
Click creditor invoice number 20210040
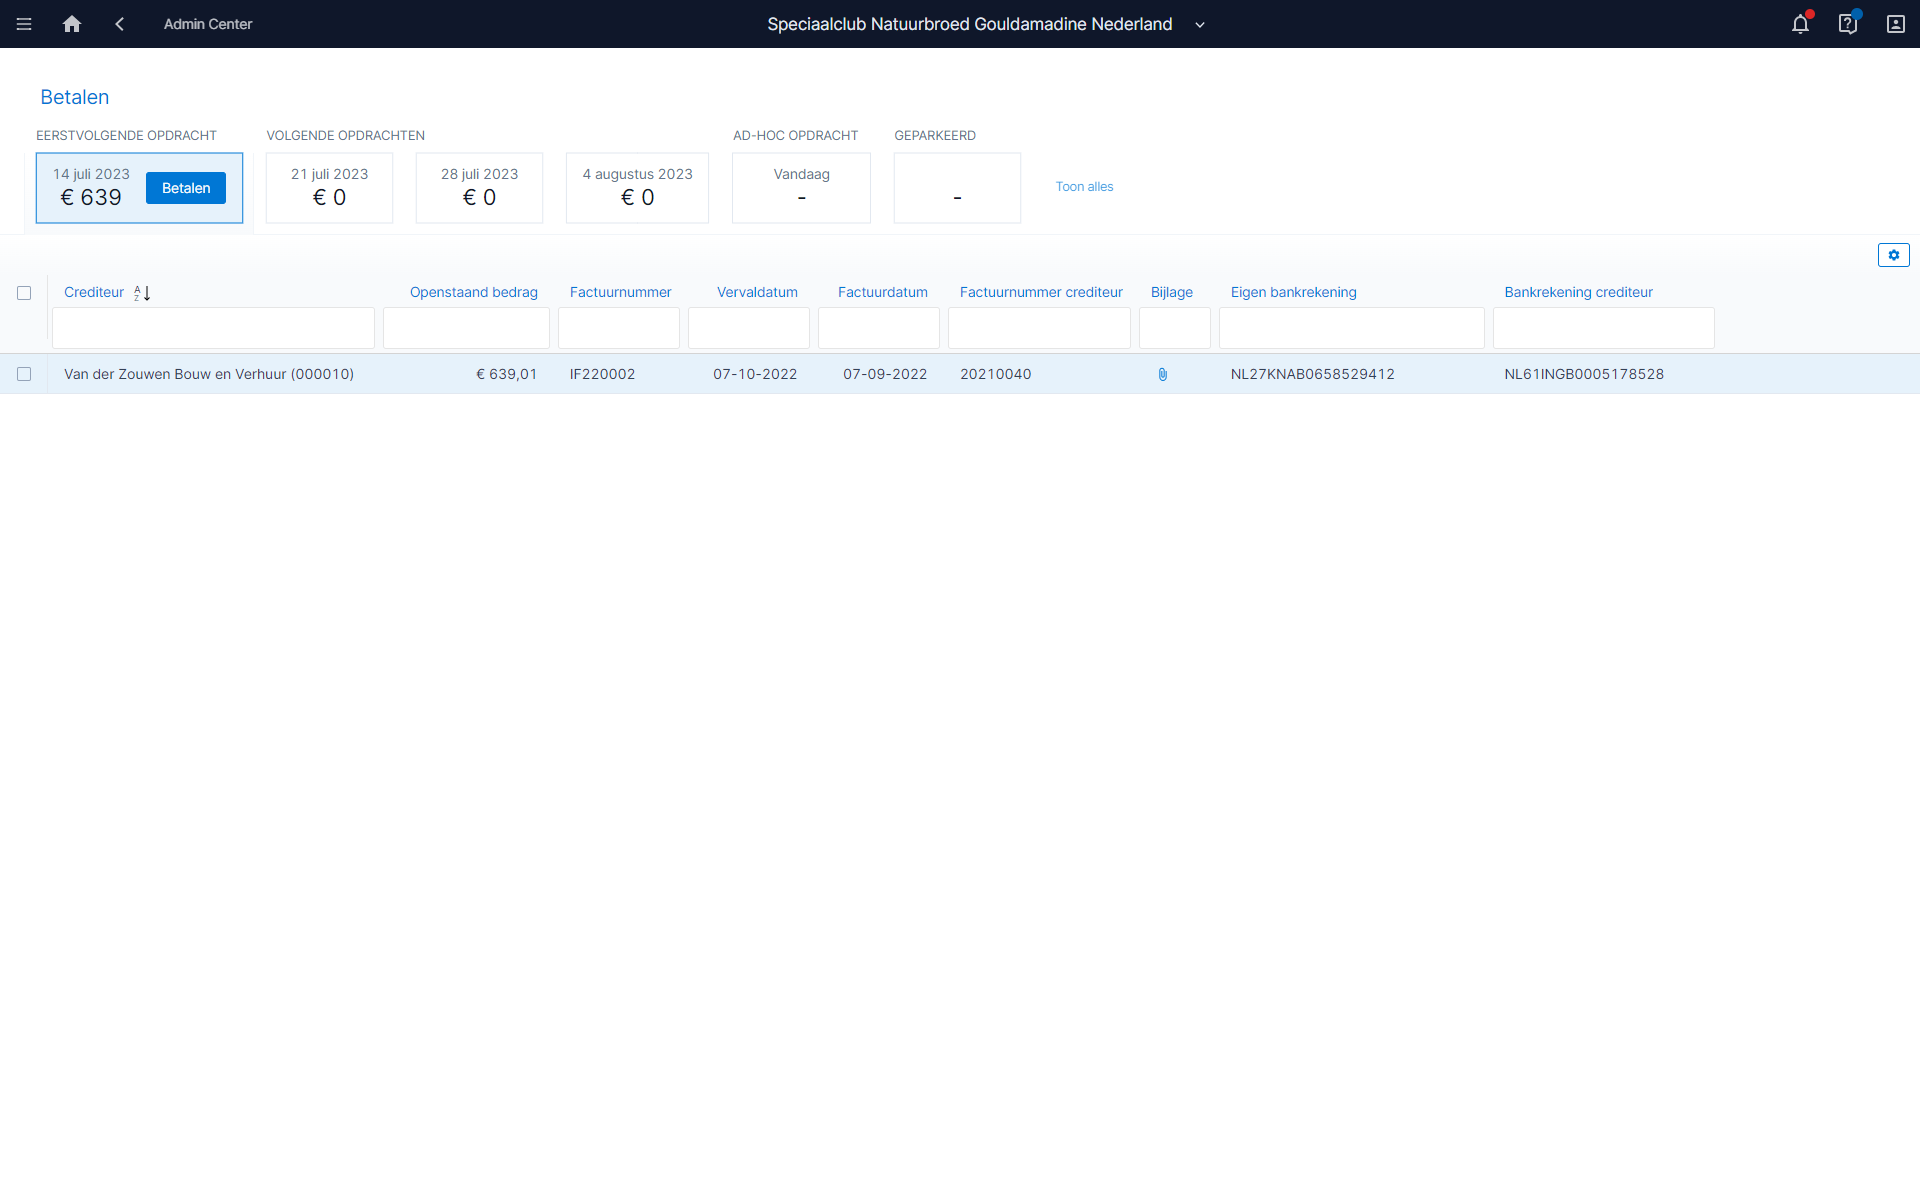pos(996,374)
